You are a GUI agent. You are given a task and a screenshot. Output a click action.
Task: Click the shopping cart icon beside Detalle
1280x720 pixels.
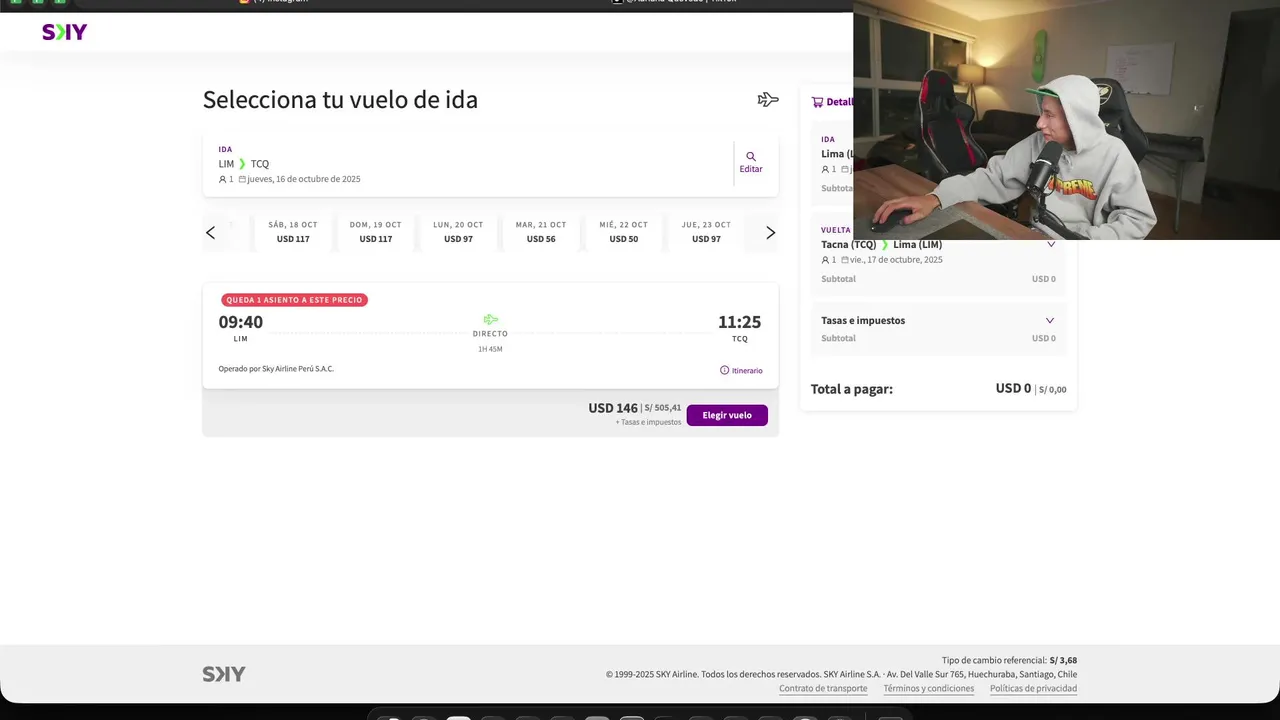[817, 102]
